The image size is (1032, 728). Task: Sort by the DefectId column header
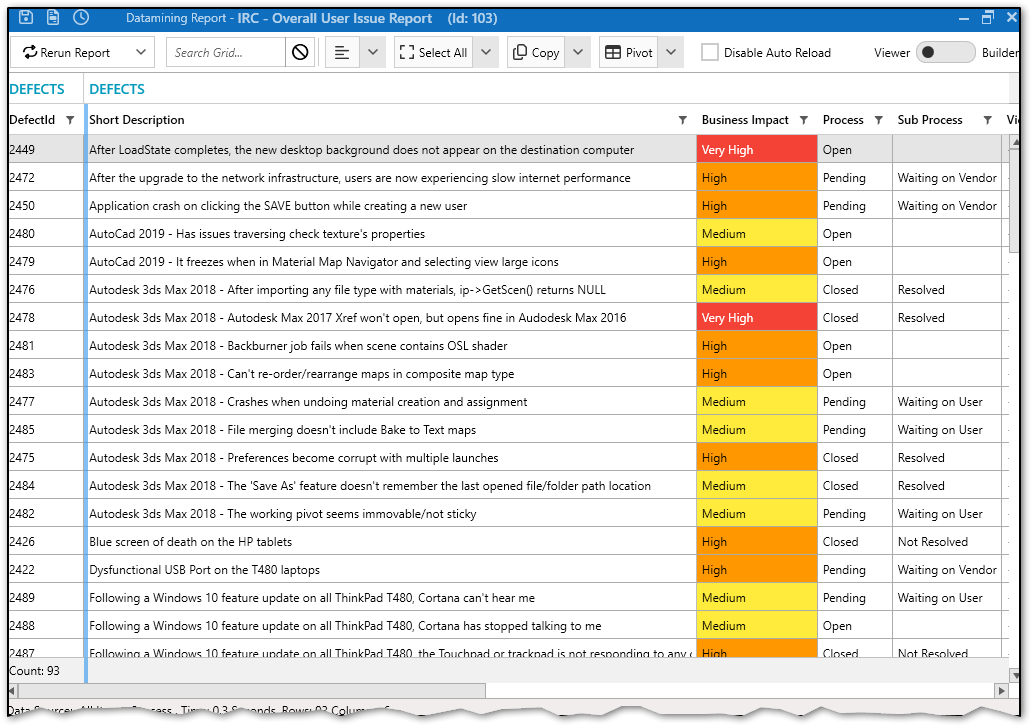pyautogui.click(x=32, y=120)
